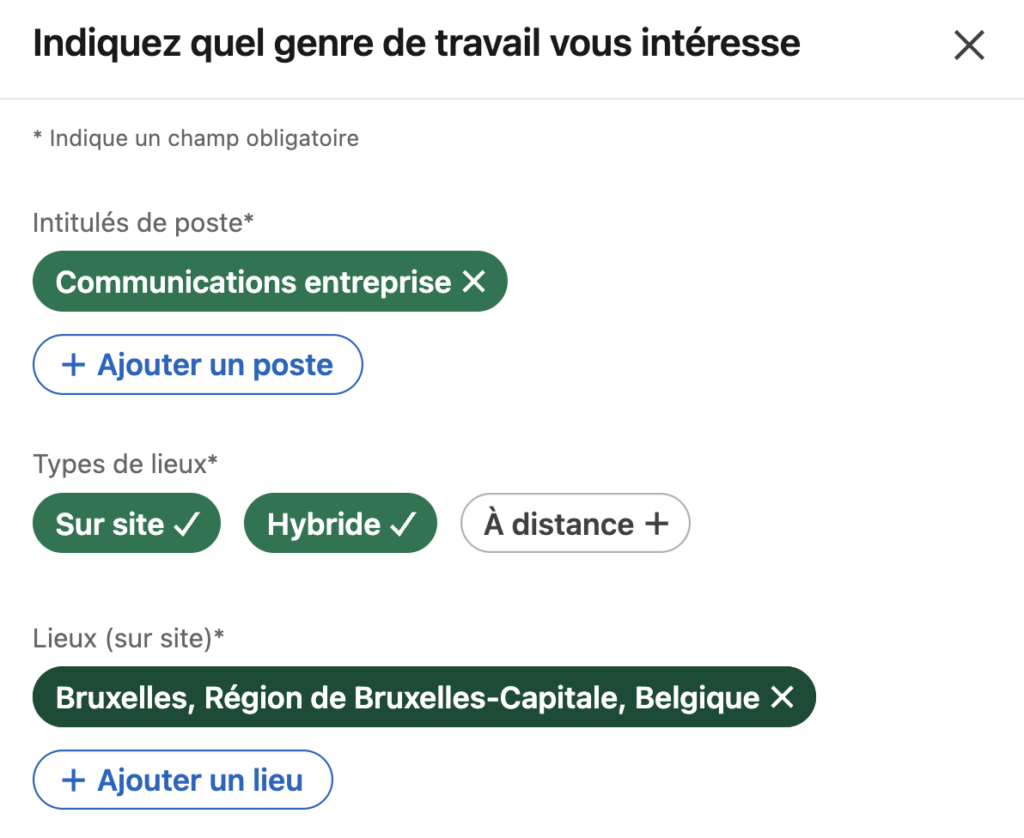Click the plus icon in Ajouter un poste
The height and width of the screenshot is (838, 1024).
click(73, 365)
